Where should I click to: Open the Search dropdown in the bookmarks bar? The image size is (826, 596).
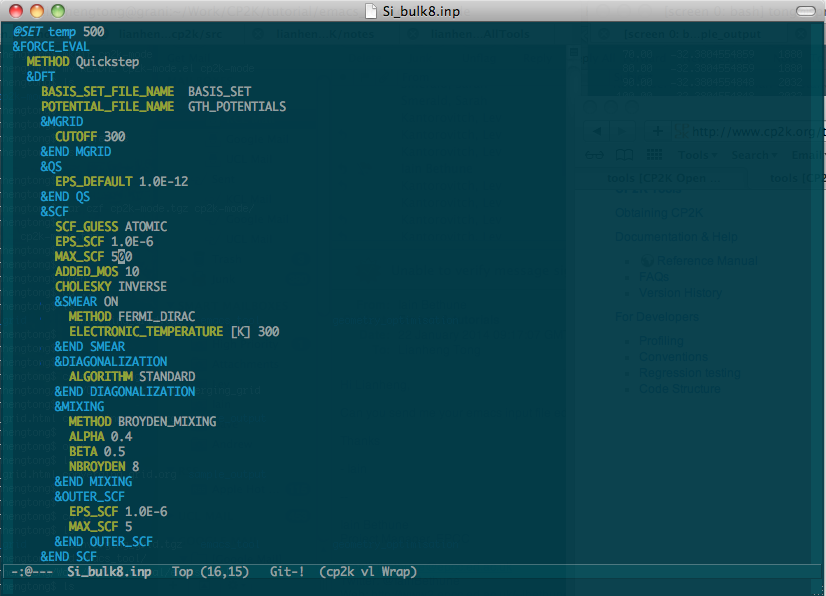pyautogui.click(x=754, y=154)
